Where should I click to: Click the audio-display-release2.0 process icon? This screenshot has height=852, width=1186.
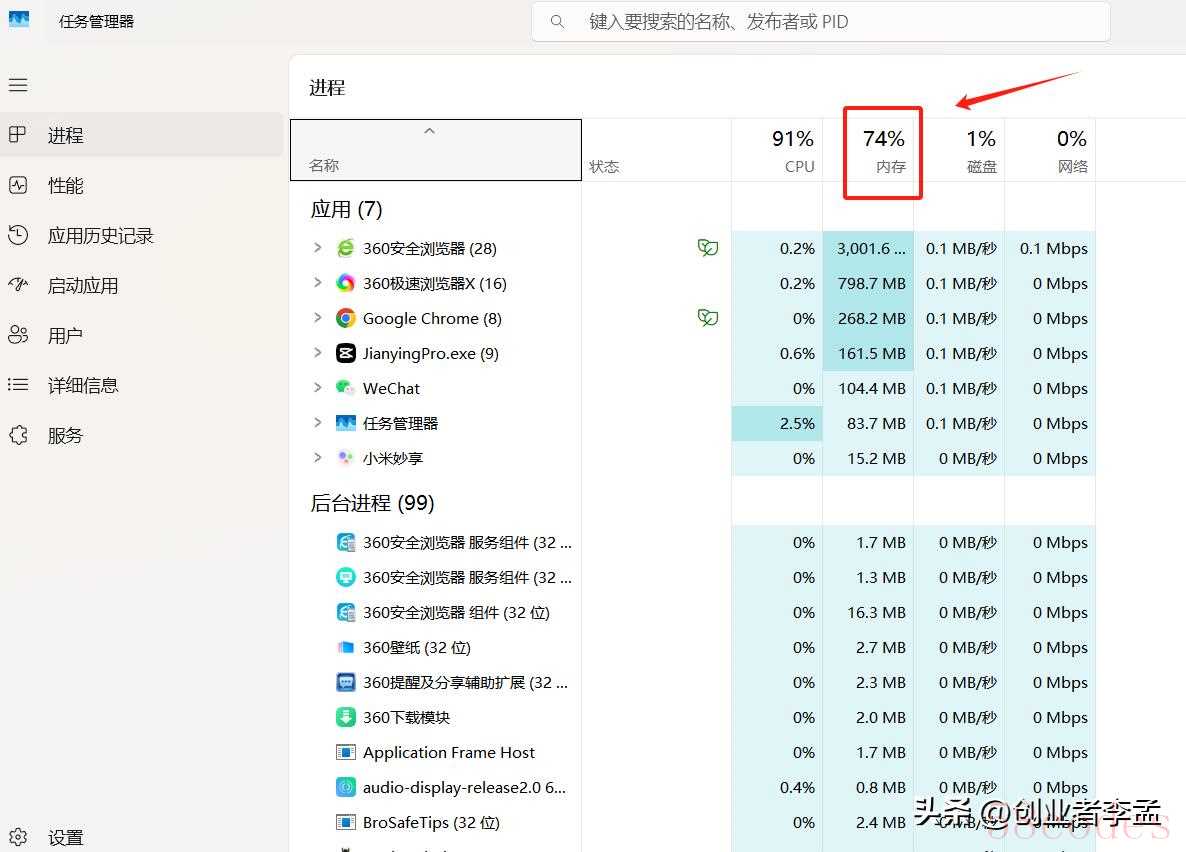346,787
